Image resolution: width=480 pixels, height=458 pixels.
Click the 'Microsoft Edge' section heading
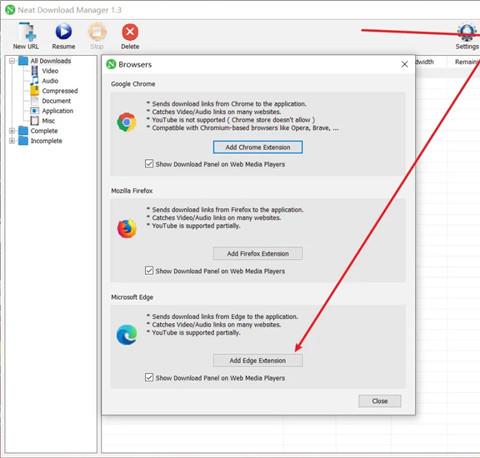(x=132, y=297)
